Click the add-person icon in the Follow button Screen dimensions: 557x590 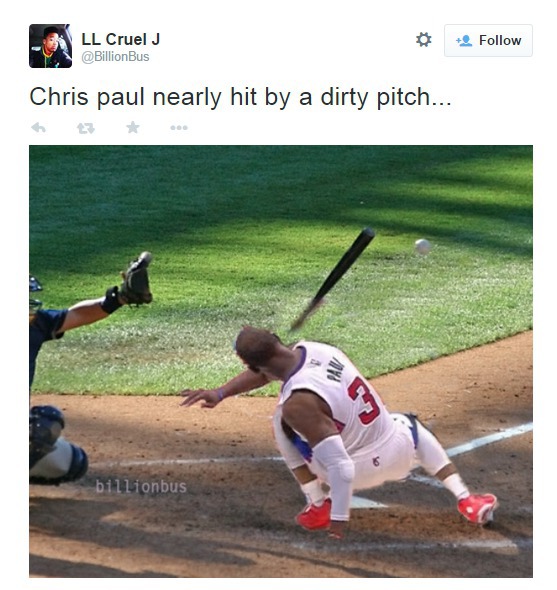(464, 41)
